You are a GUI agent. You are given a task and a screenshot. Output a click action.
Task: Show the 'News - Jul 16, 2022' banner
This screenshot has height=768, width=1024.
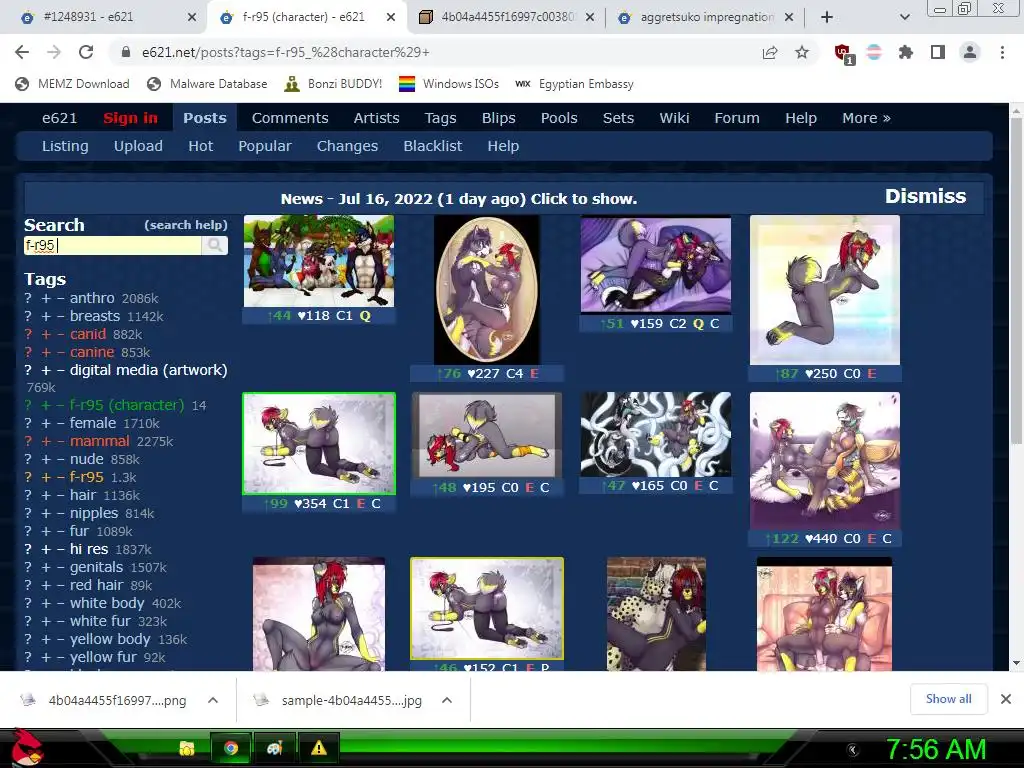tap(458, 199)
